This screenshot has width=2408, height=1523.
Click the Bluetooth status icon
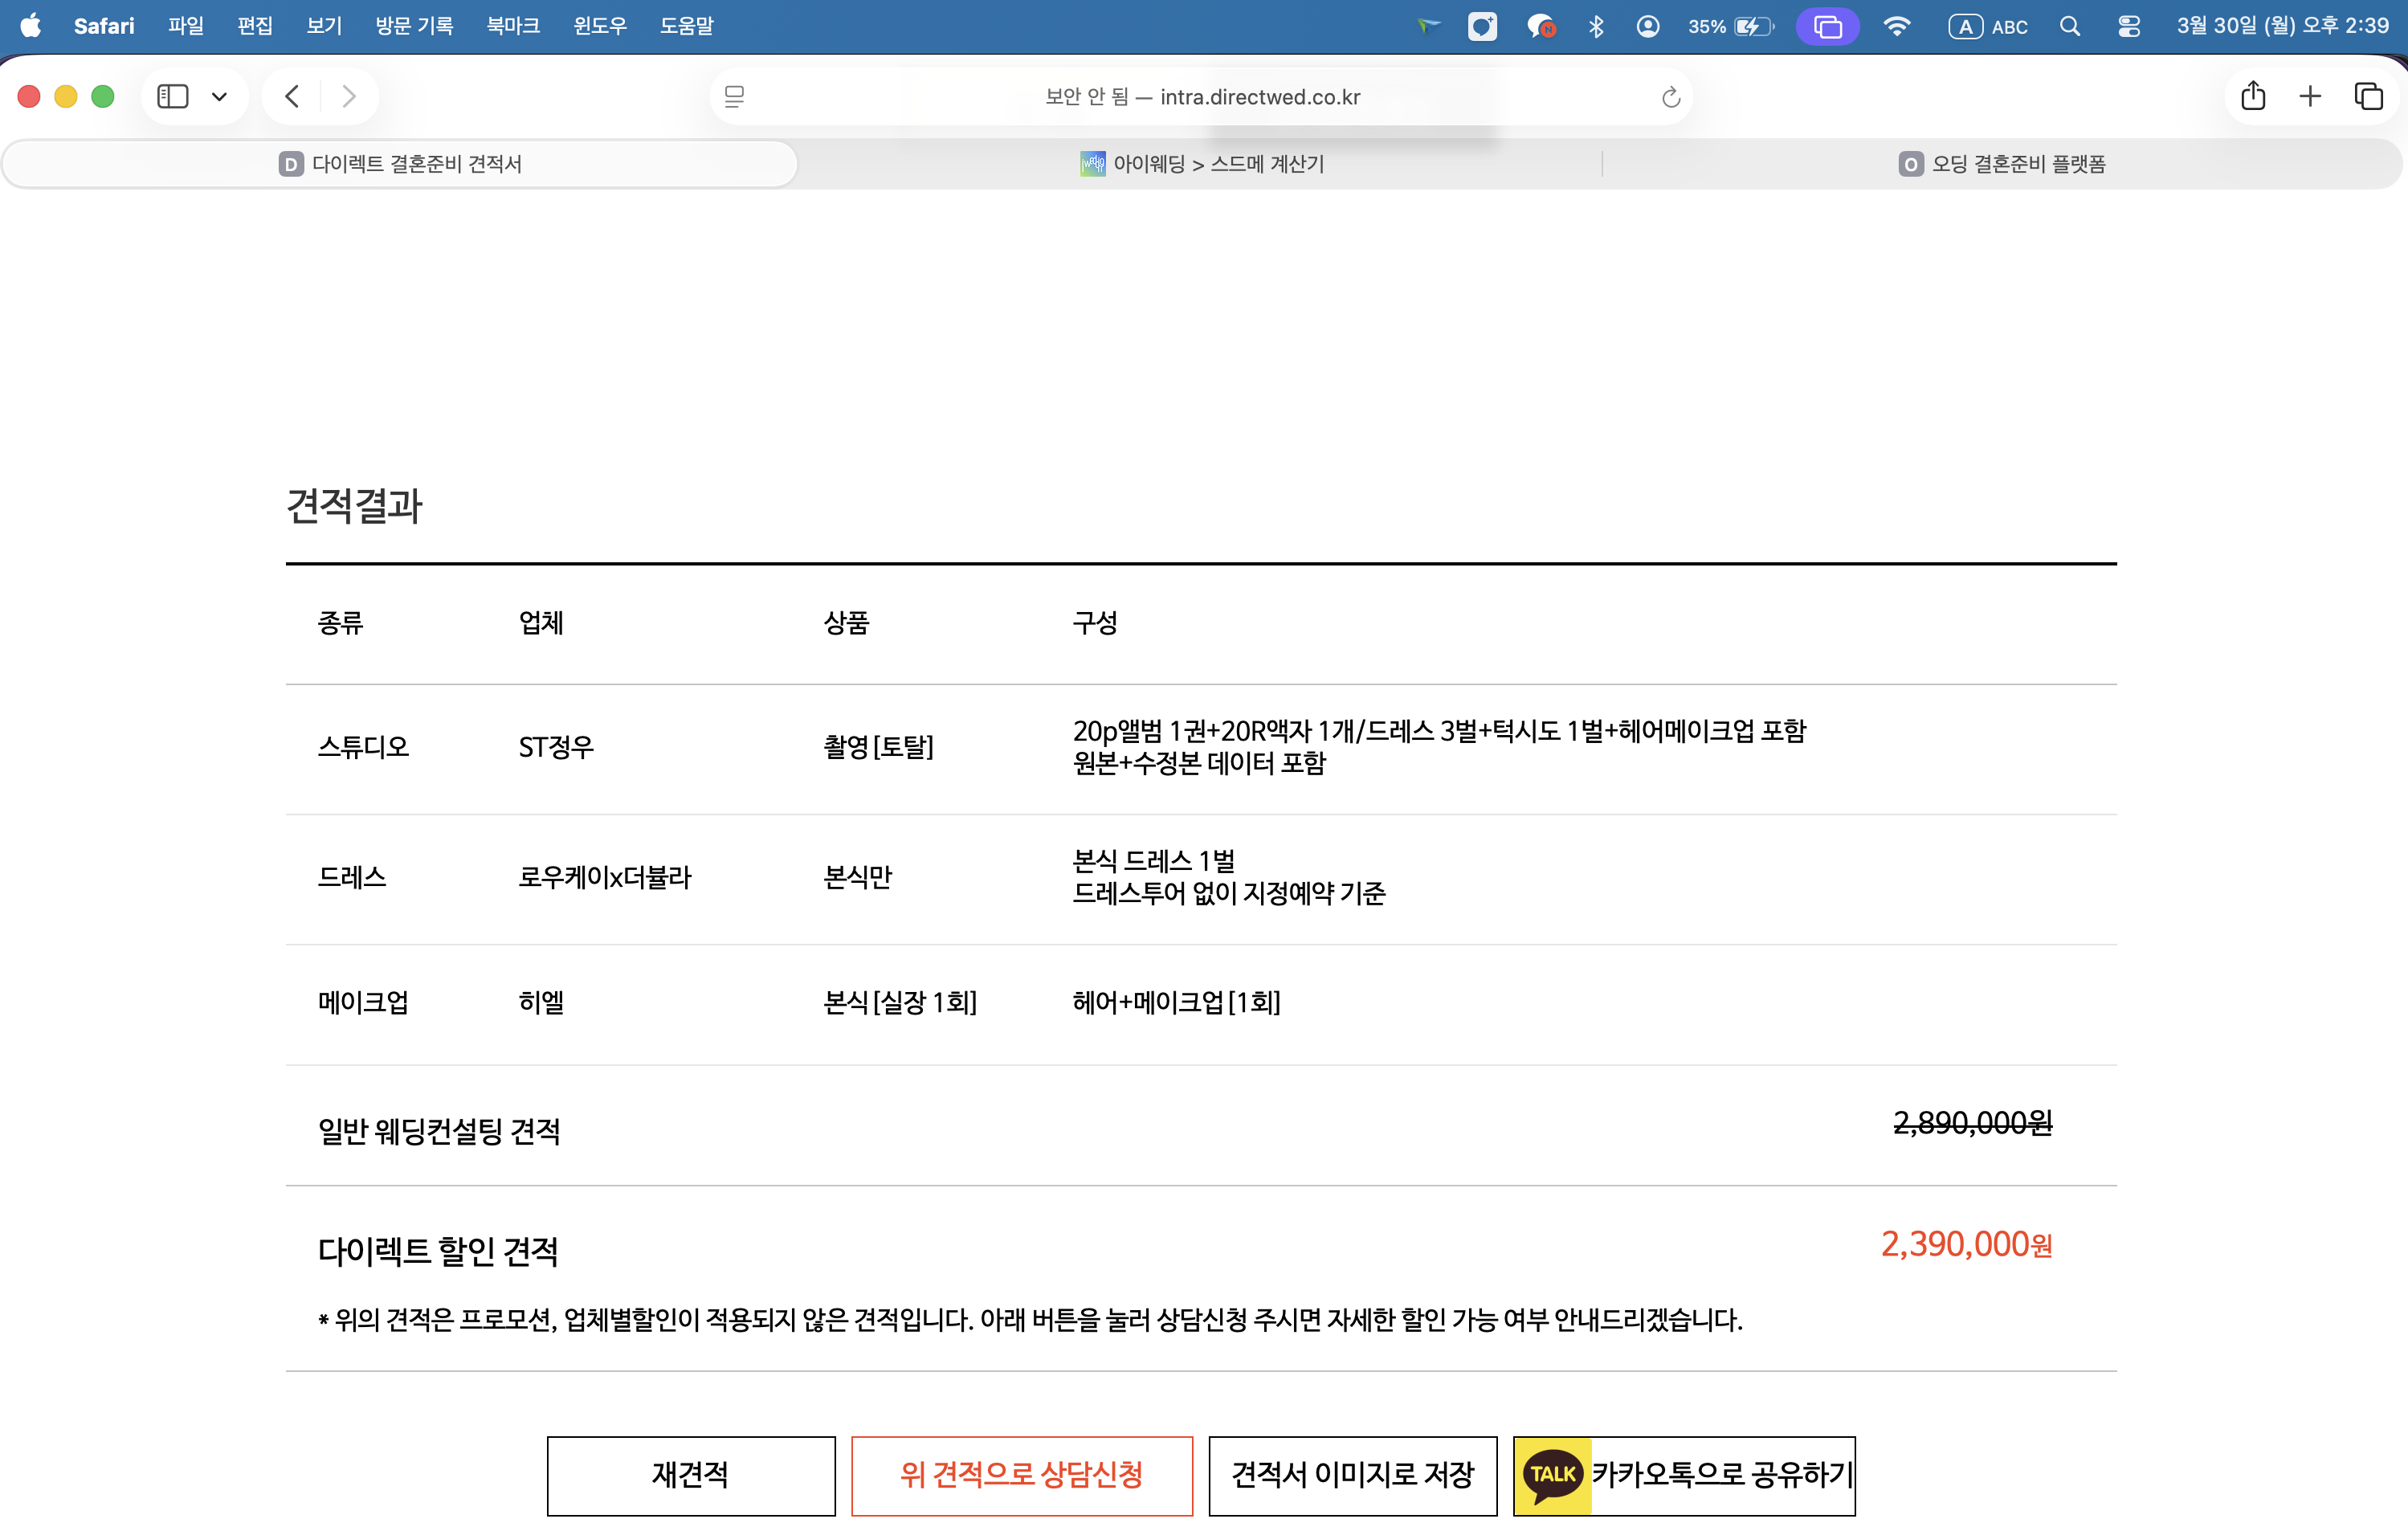(x=1596, y=26)
